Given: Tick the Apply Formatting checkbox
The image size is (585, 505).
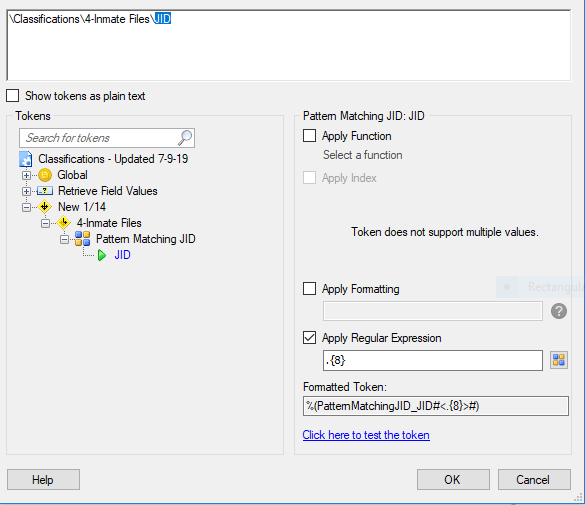Looking at the screenshot, I should pos(309,289).
